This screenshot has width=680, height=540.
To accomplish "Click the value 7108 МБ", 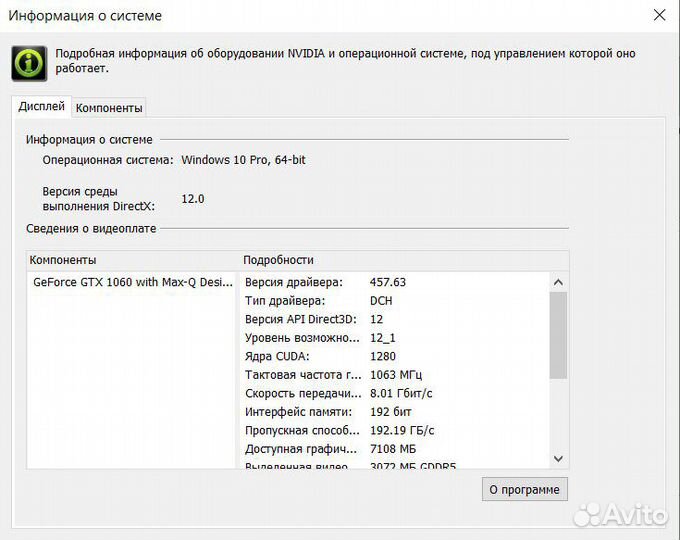I will [392, 449].
